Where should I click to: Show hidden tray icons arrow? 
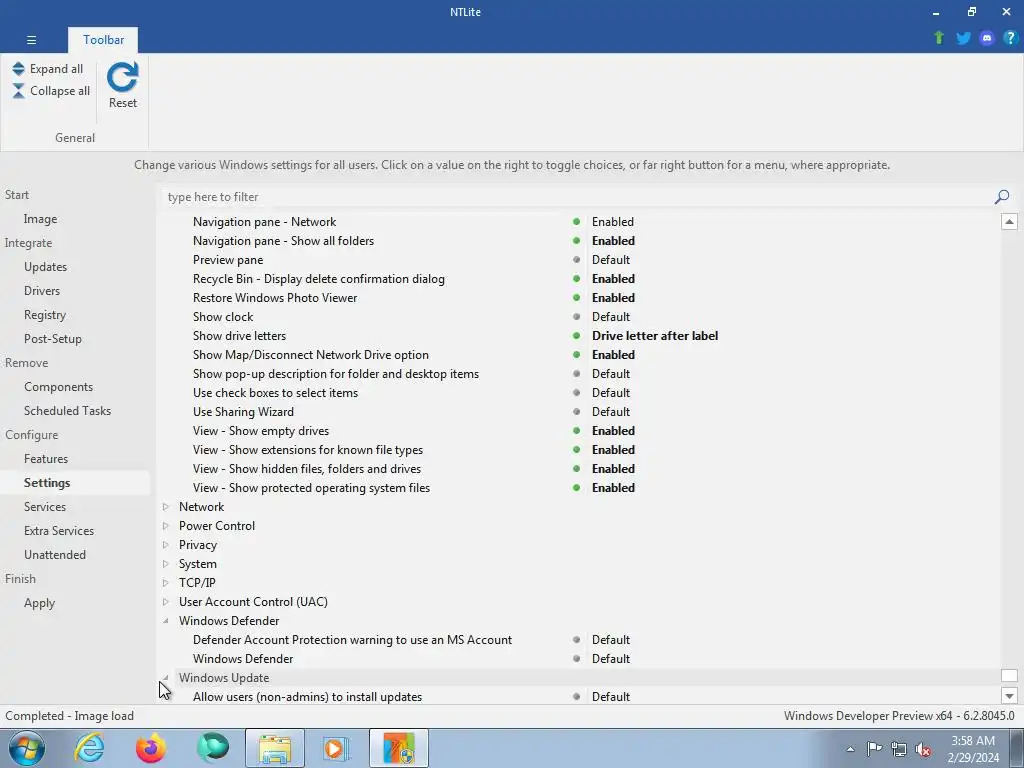(x=850, y=749)
